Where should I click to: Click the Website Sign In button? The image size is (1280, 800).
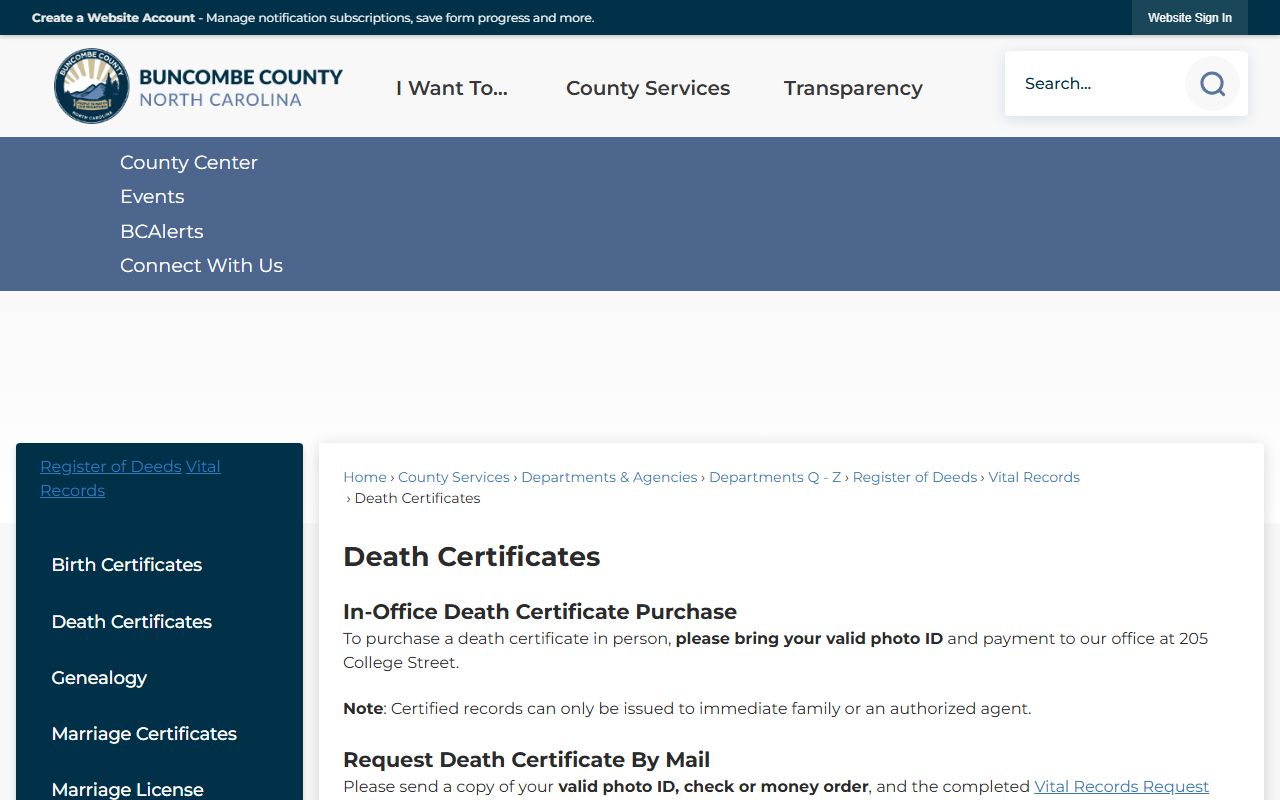[x=1190, y=18]
